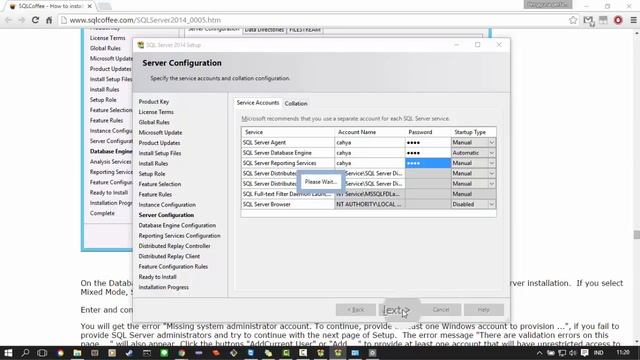
Task: Select Instance Configuration step in setup sidebar
Action: point(167,205)
